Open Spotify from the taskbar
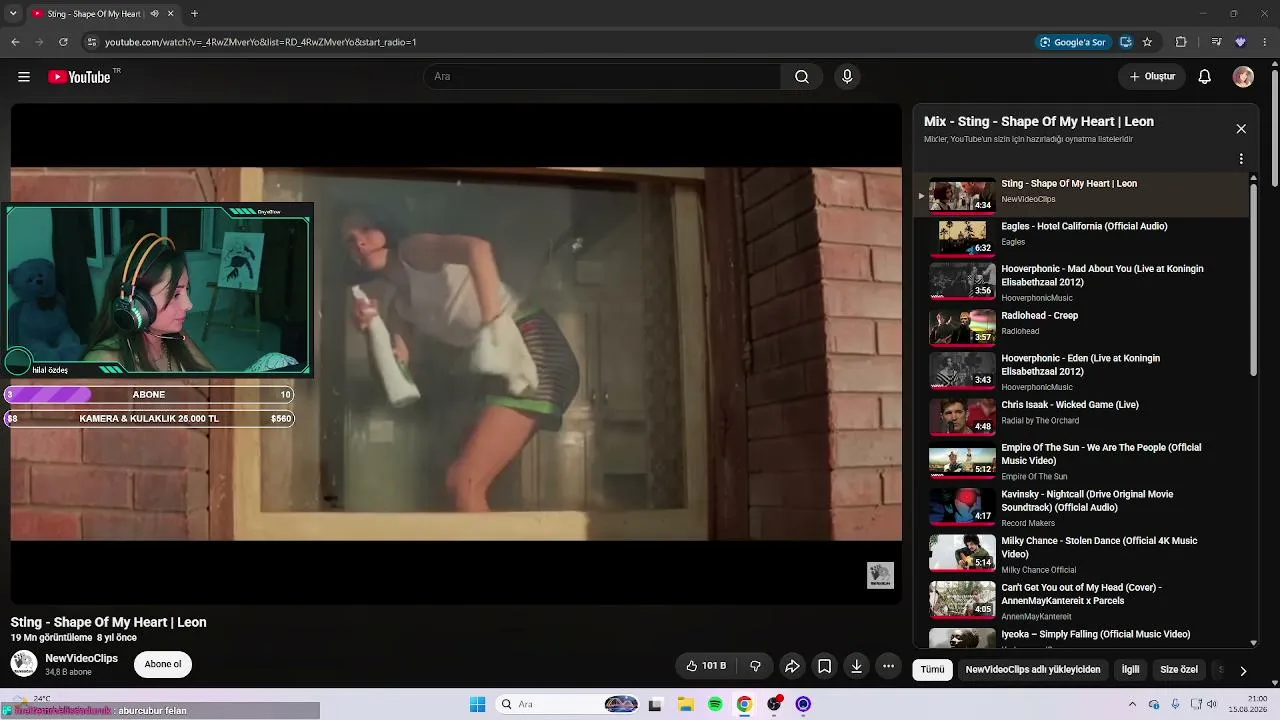This screenshot has height=720, width=1280. point(715,705)
